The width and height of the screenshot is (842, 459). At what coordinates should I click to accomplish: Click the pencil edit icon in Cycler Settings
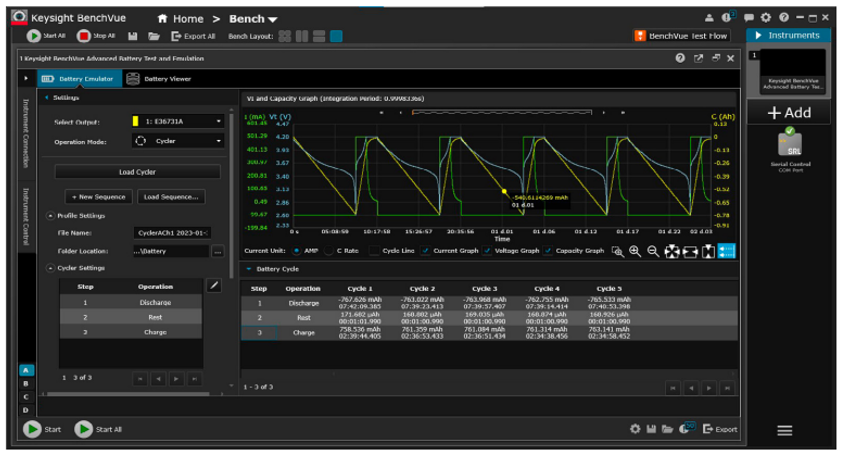point(213,286)
